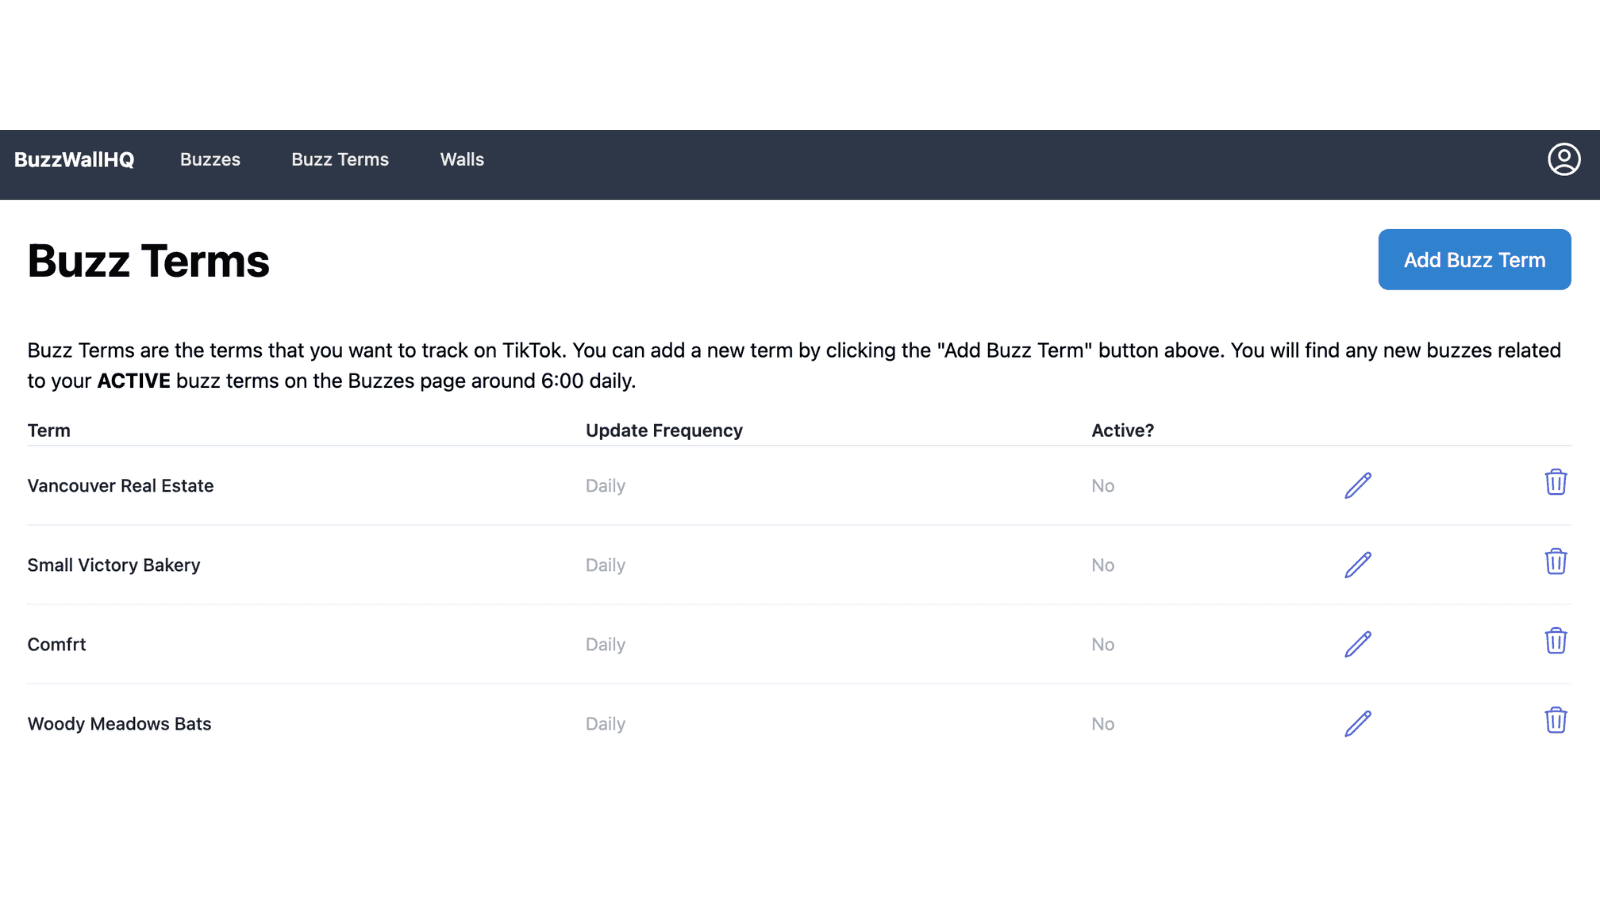Delete the Vancouver Real Estate term
This screenshot has height=900, width=1600.
tap(1555, 482)
